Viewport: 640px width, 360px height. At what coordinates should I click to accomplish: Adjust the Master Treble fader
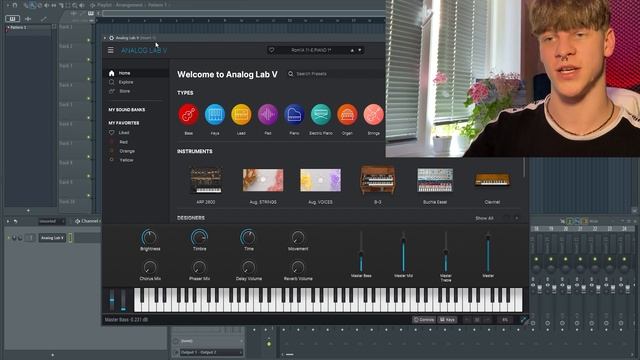pos(446,252)
